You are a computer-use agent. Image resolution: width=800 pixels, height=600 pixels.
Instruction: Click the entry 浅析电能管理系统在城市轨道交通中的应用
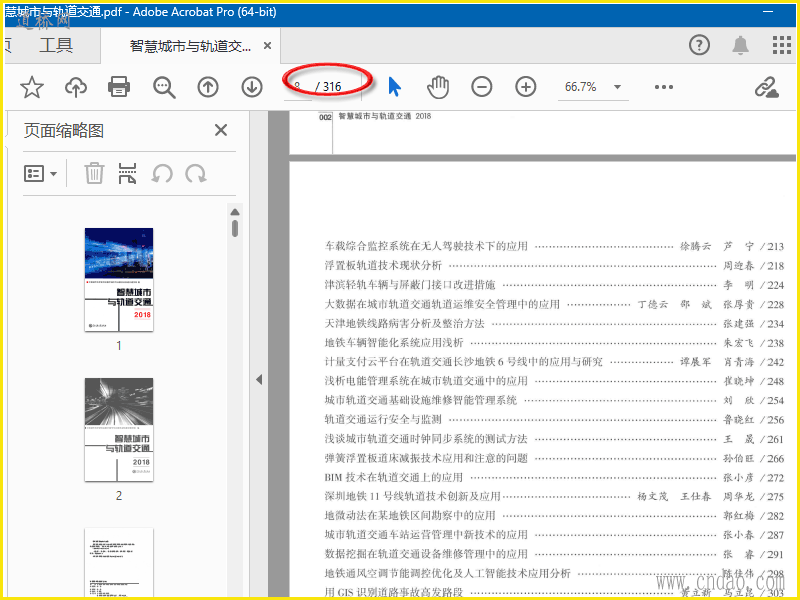pos(426,381)
